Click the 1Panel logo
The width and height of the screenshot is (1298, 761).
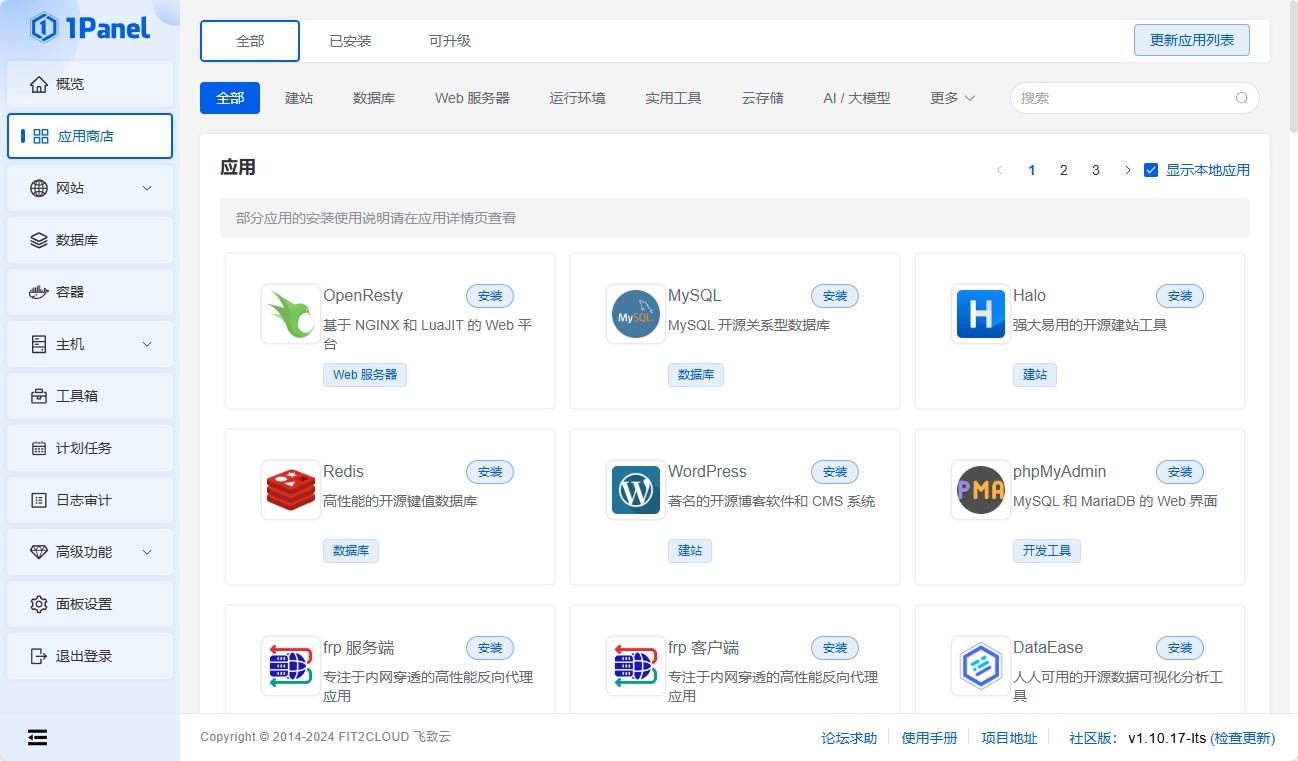[x=90, y=27]
